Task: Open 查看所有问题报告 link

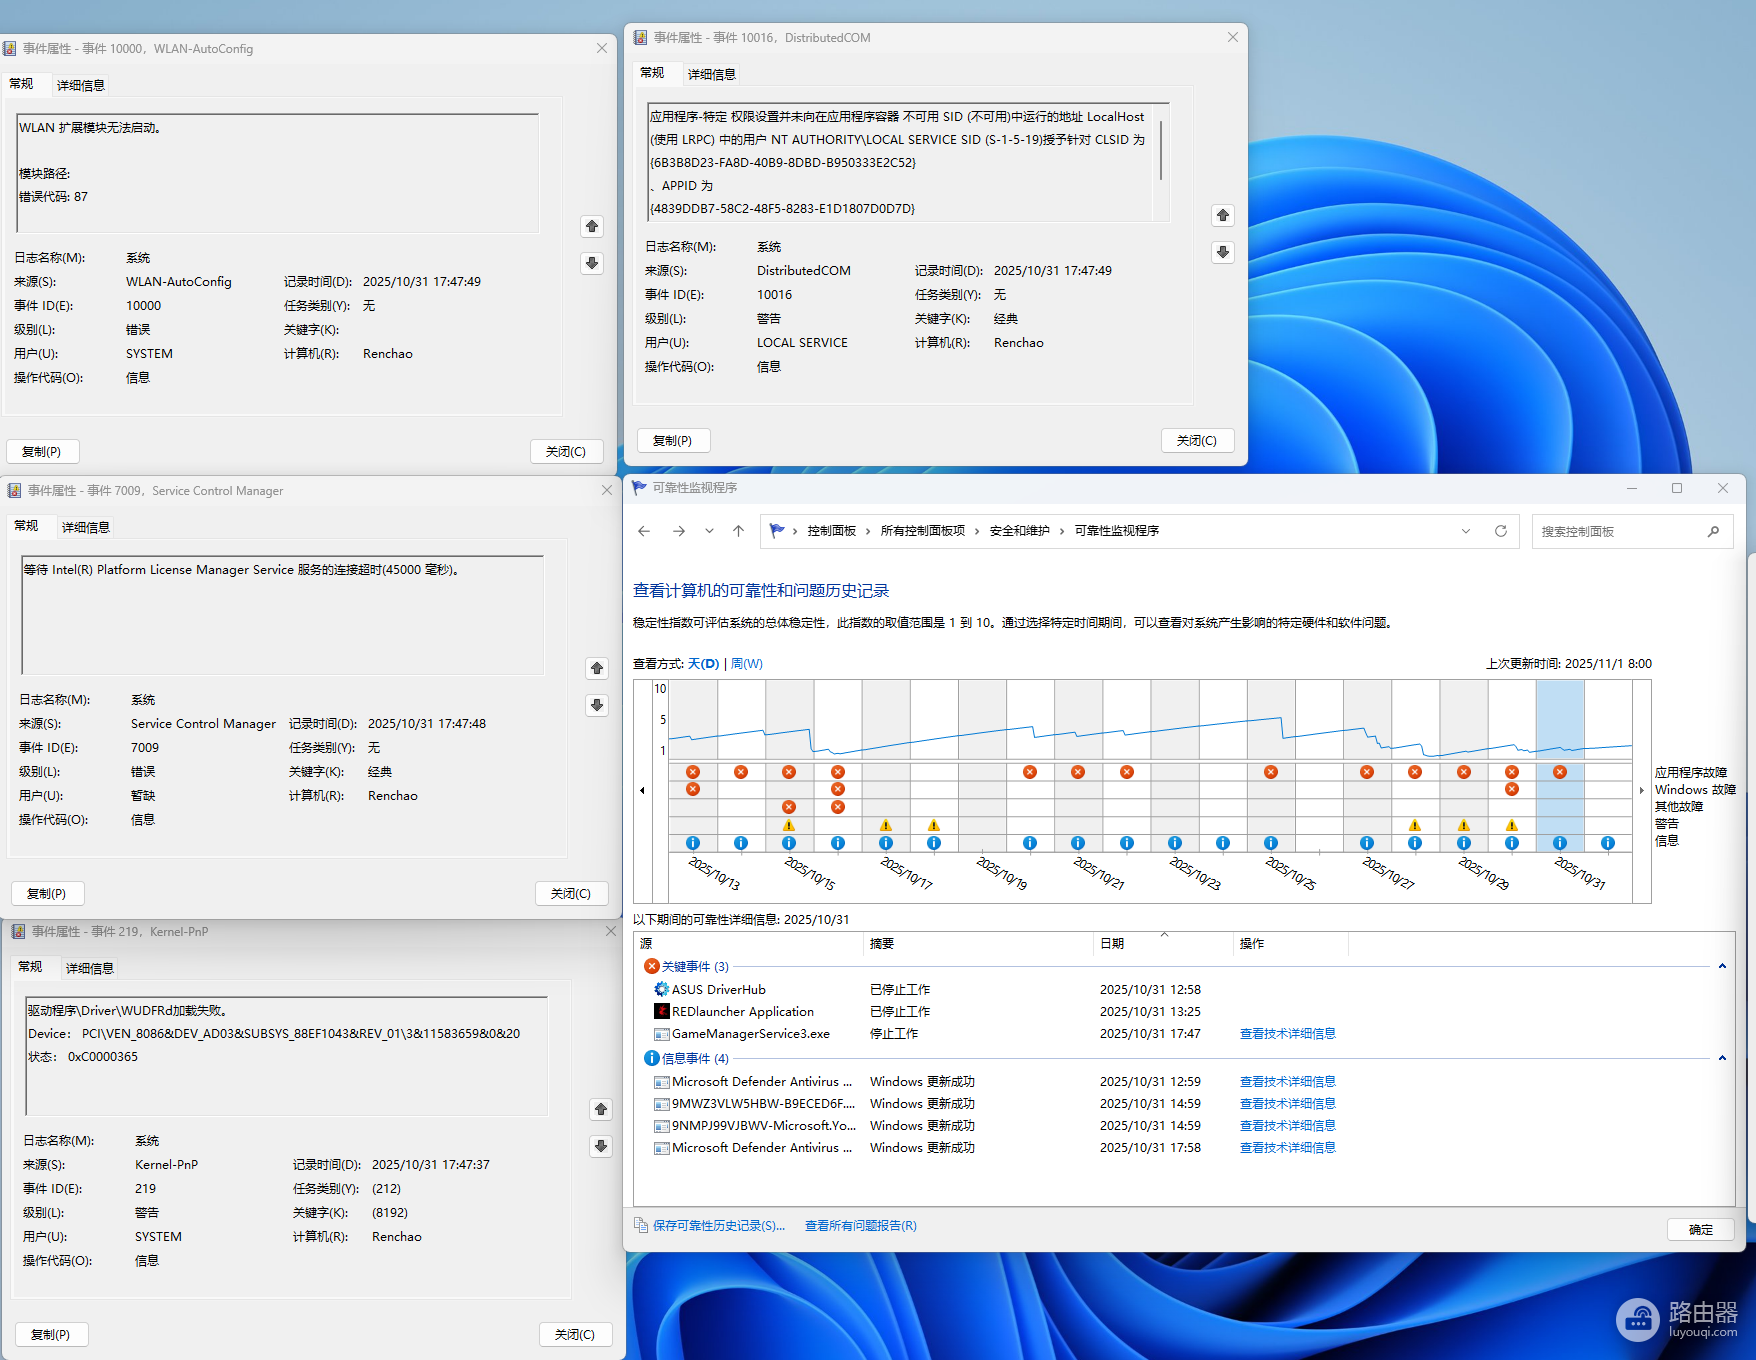Action: tap(861, 1225)
